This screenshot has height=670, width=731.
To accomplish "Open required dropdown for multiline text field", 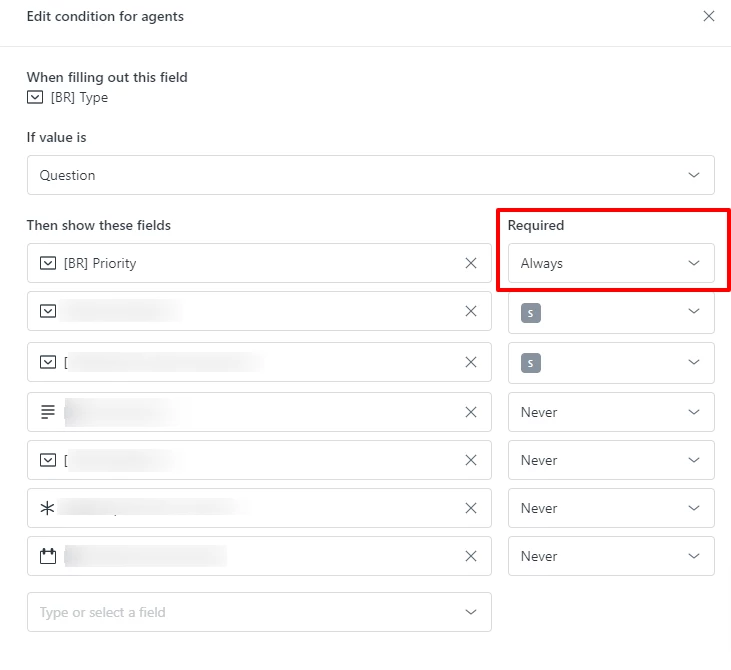I will [611, 412].
